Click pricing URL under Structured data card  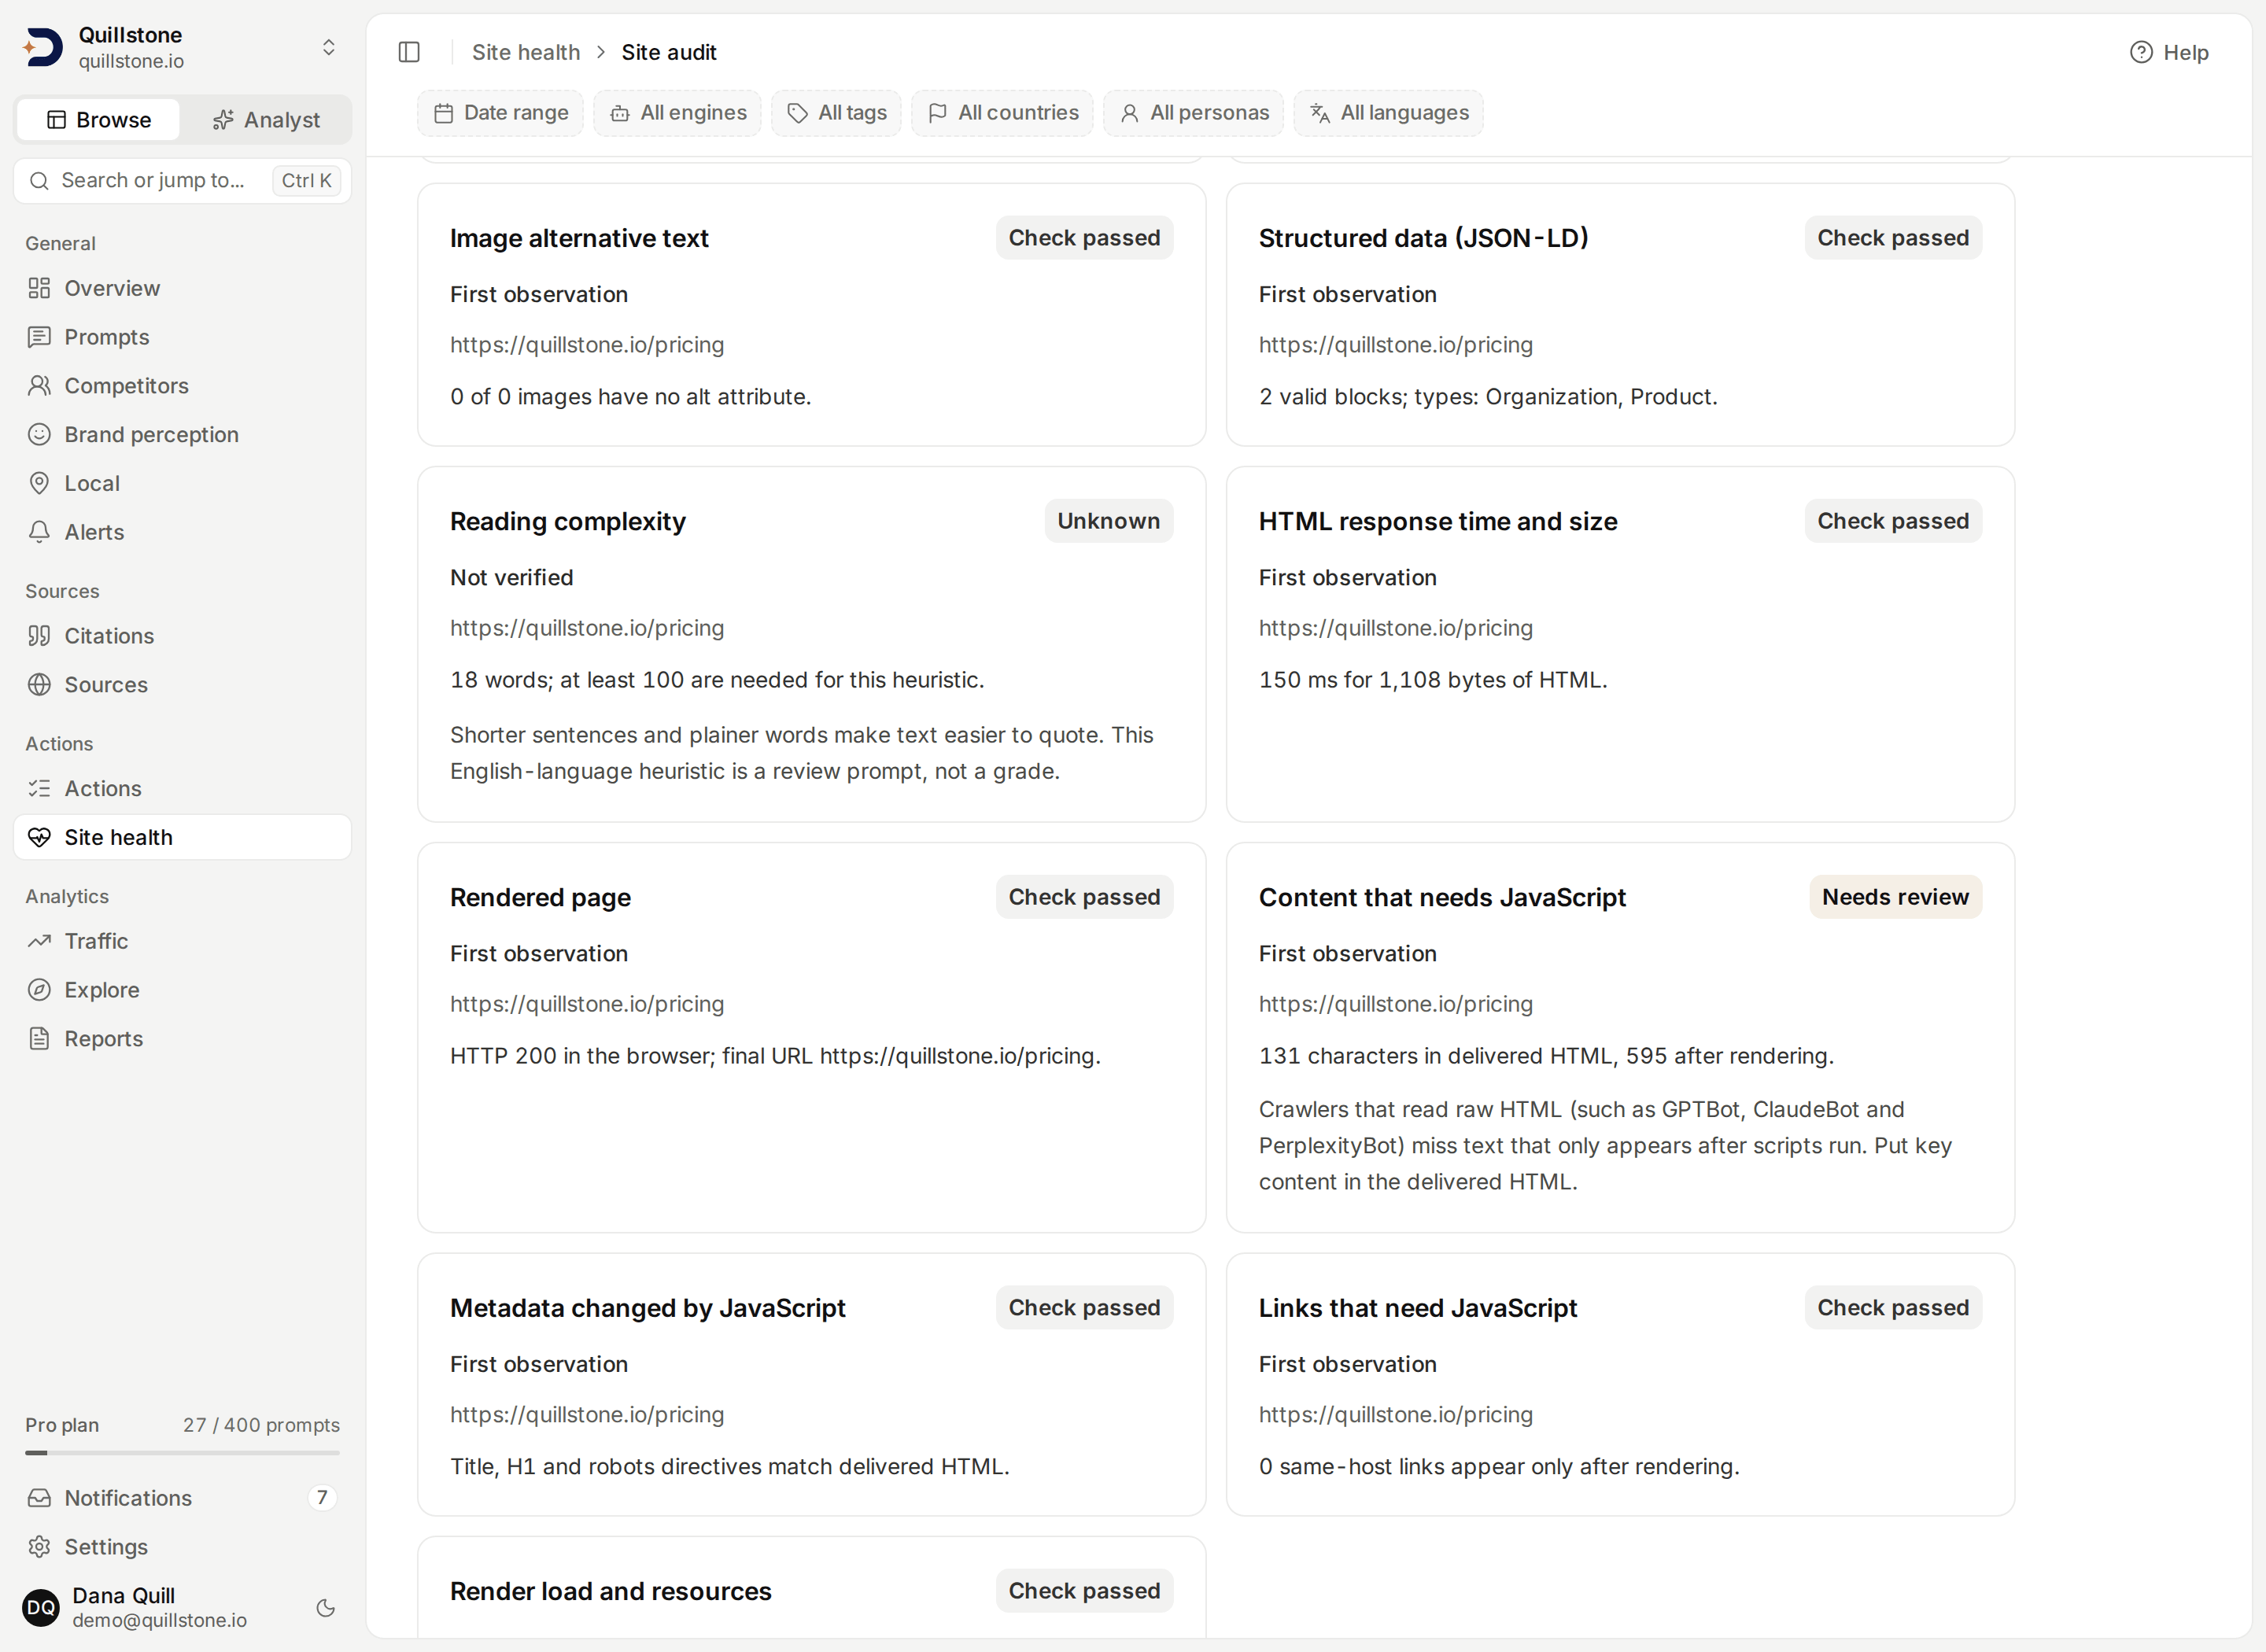click(1395, 345)
